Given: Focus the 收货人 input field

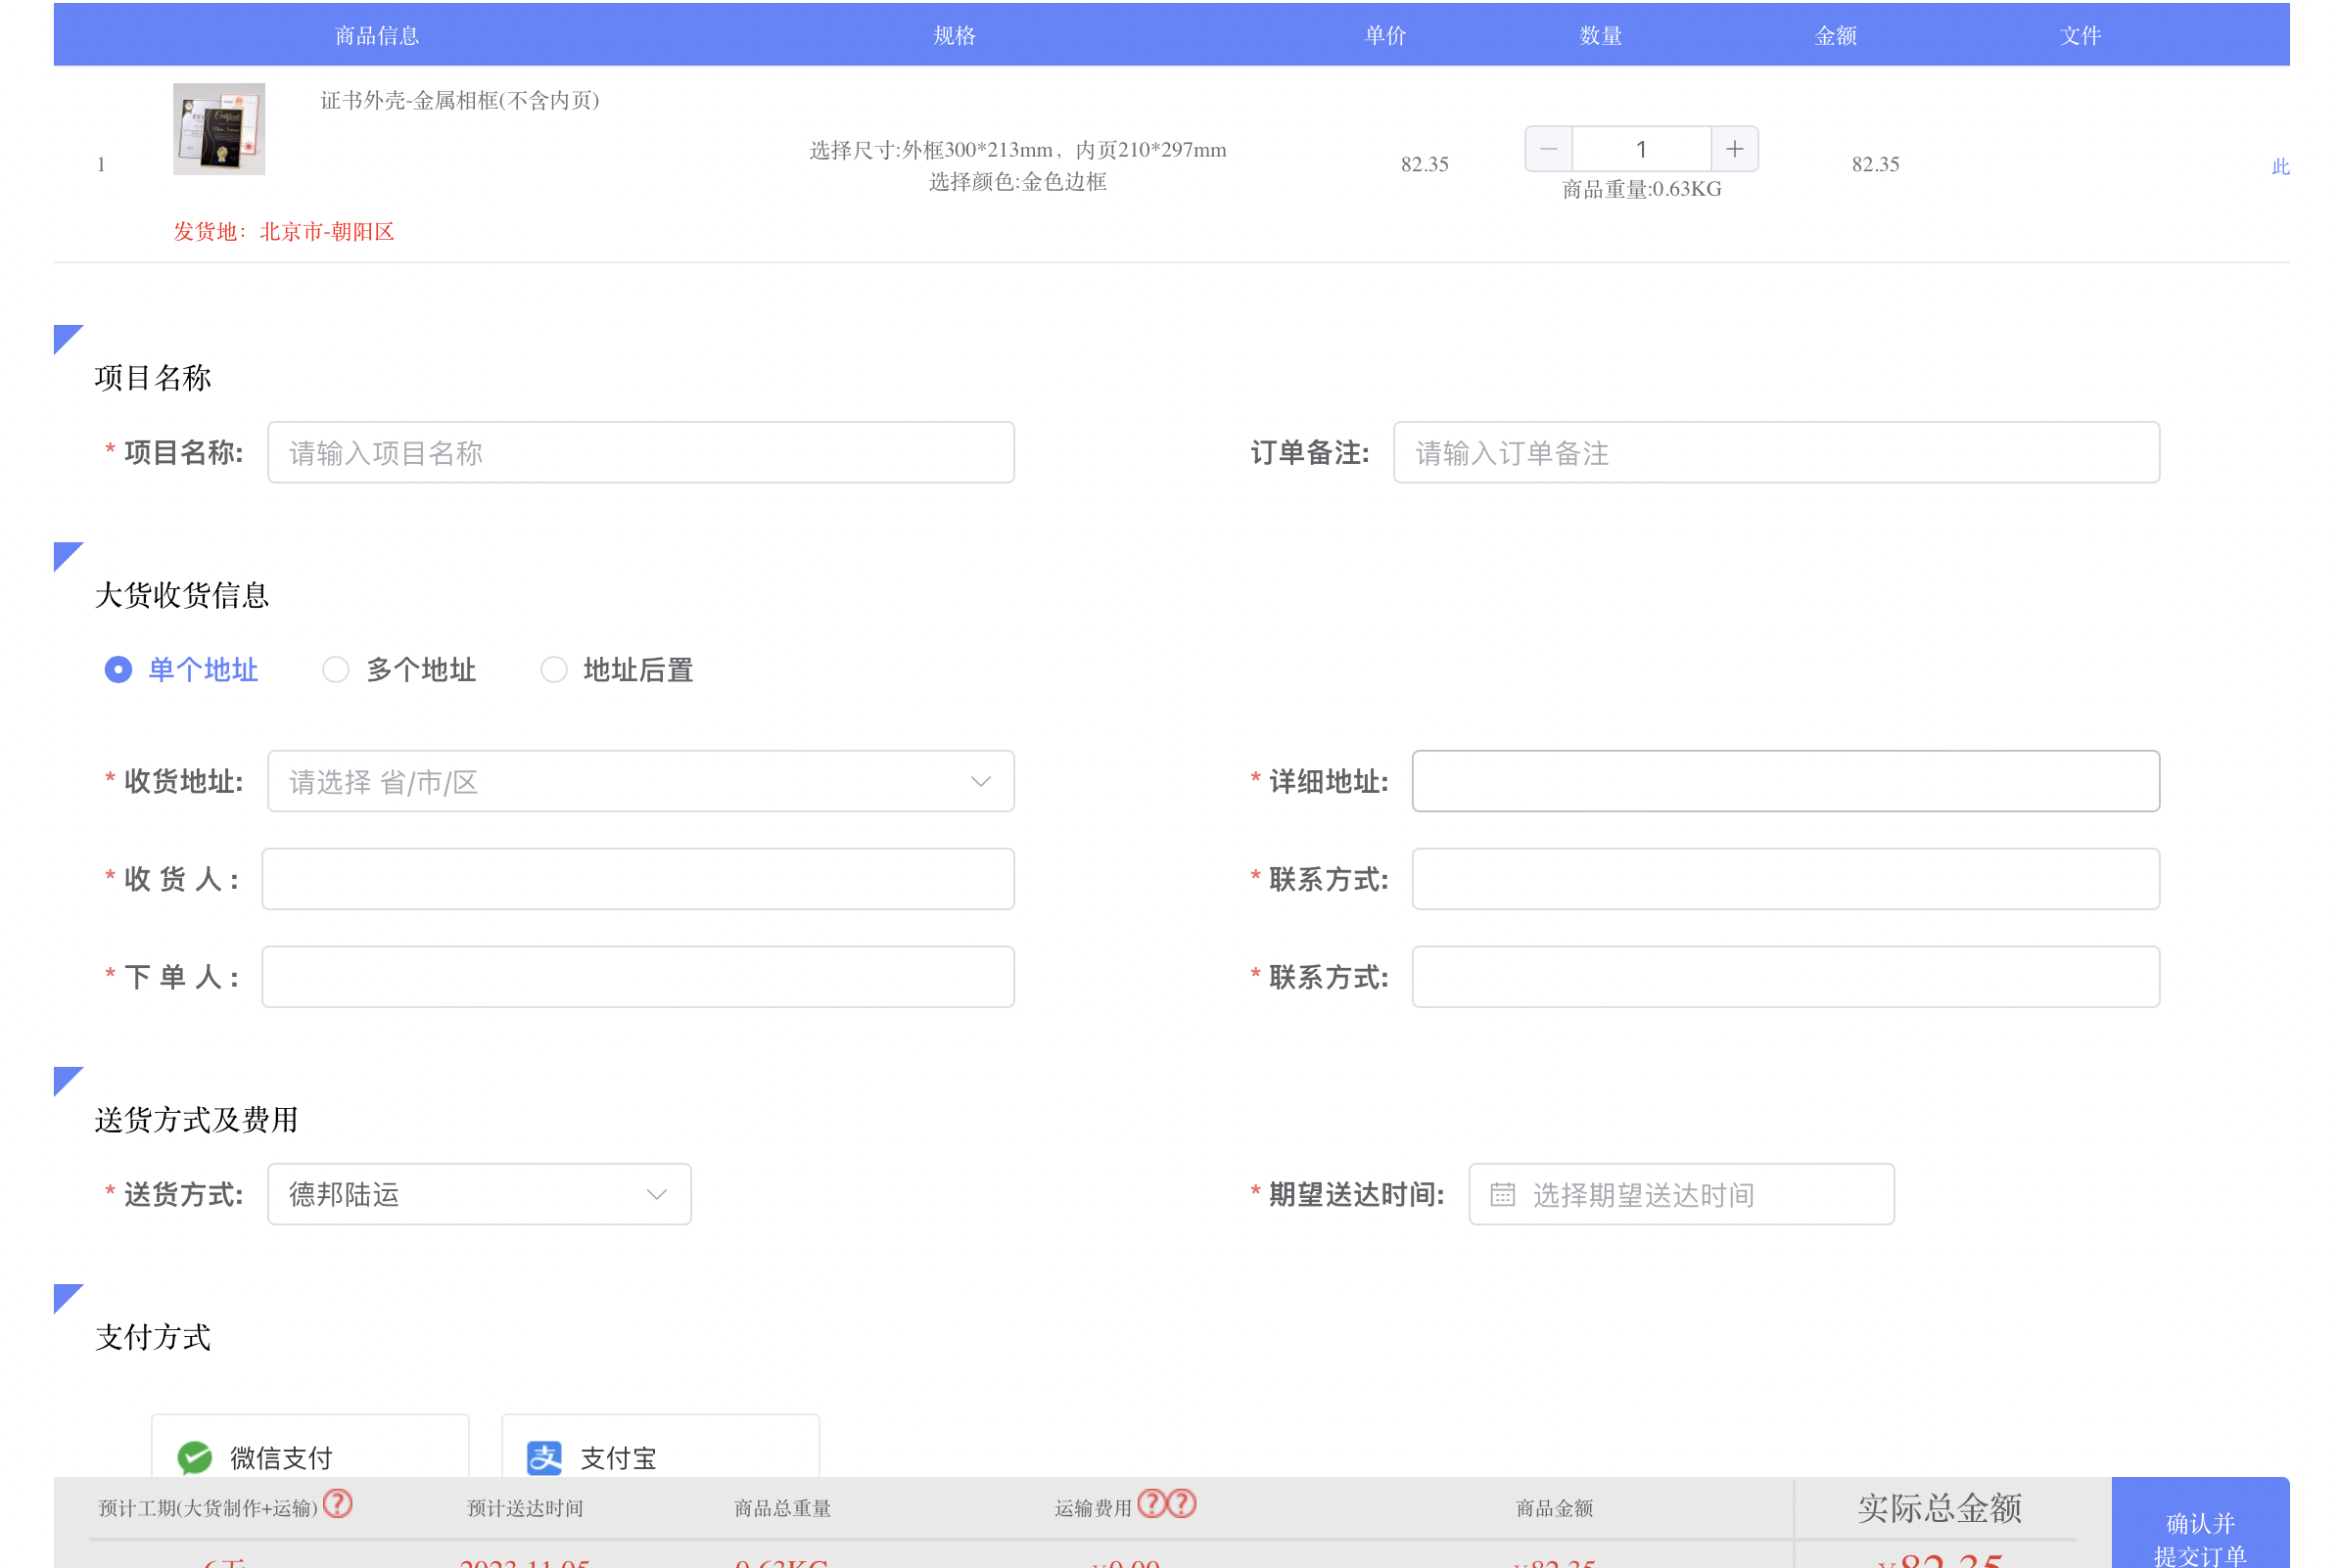Looking at the screenshot, I should (638, 879).
